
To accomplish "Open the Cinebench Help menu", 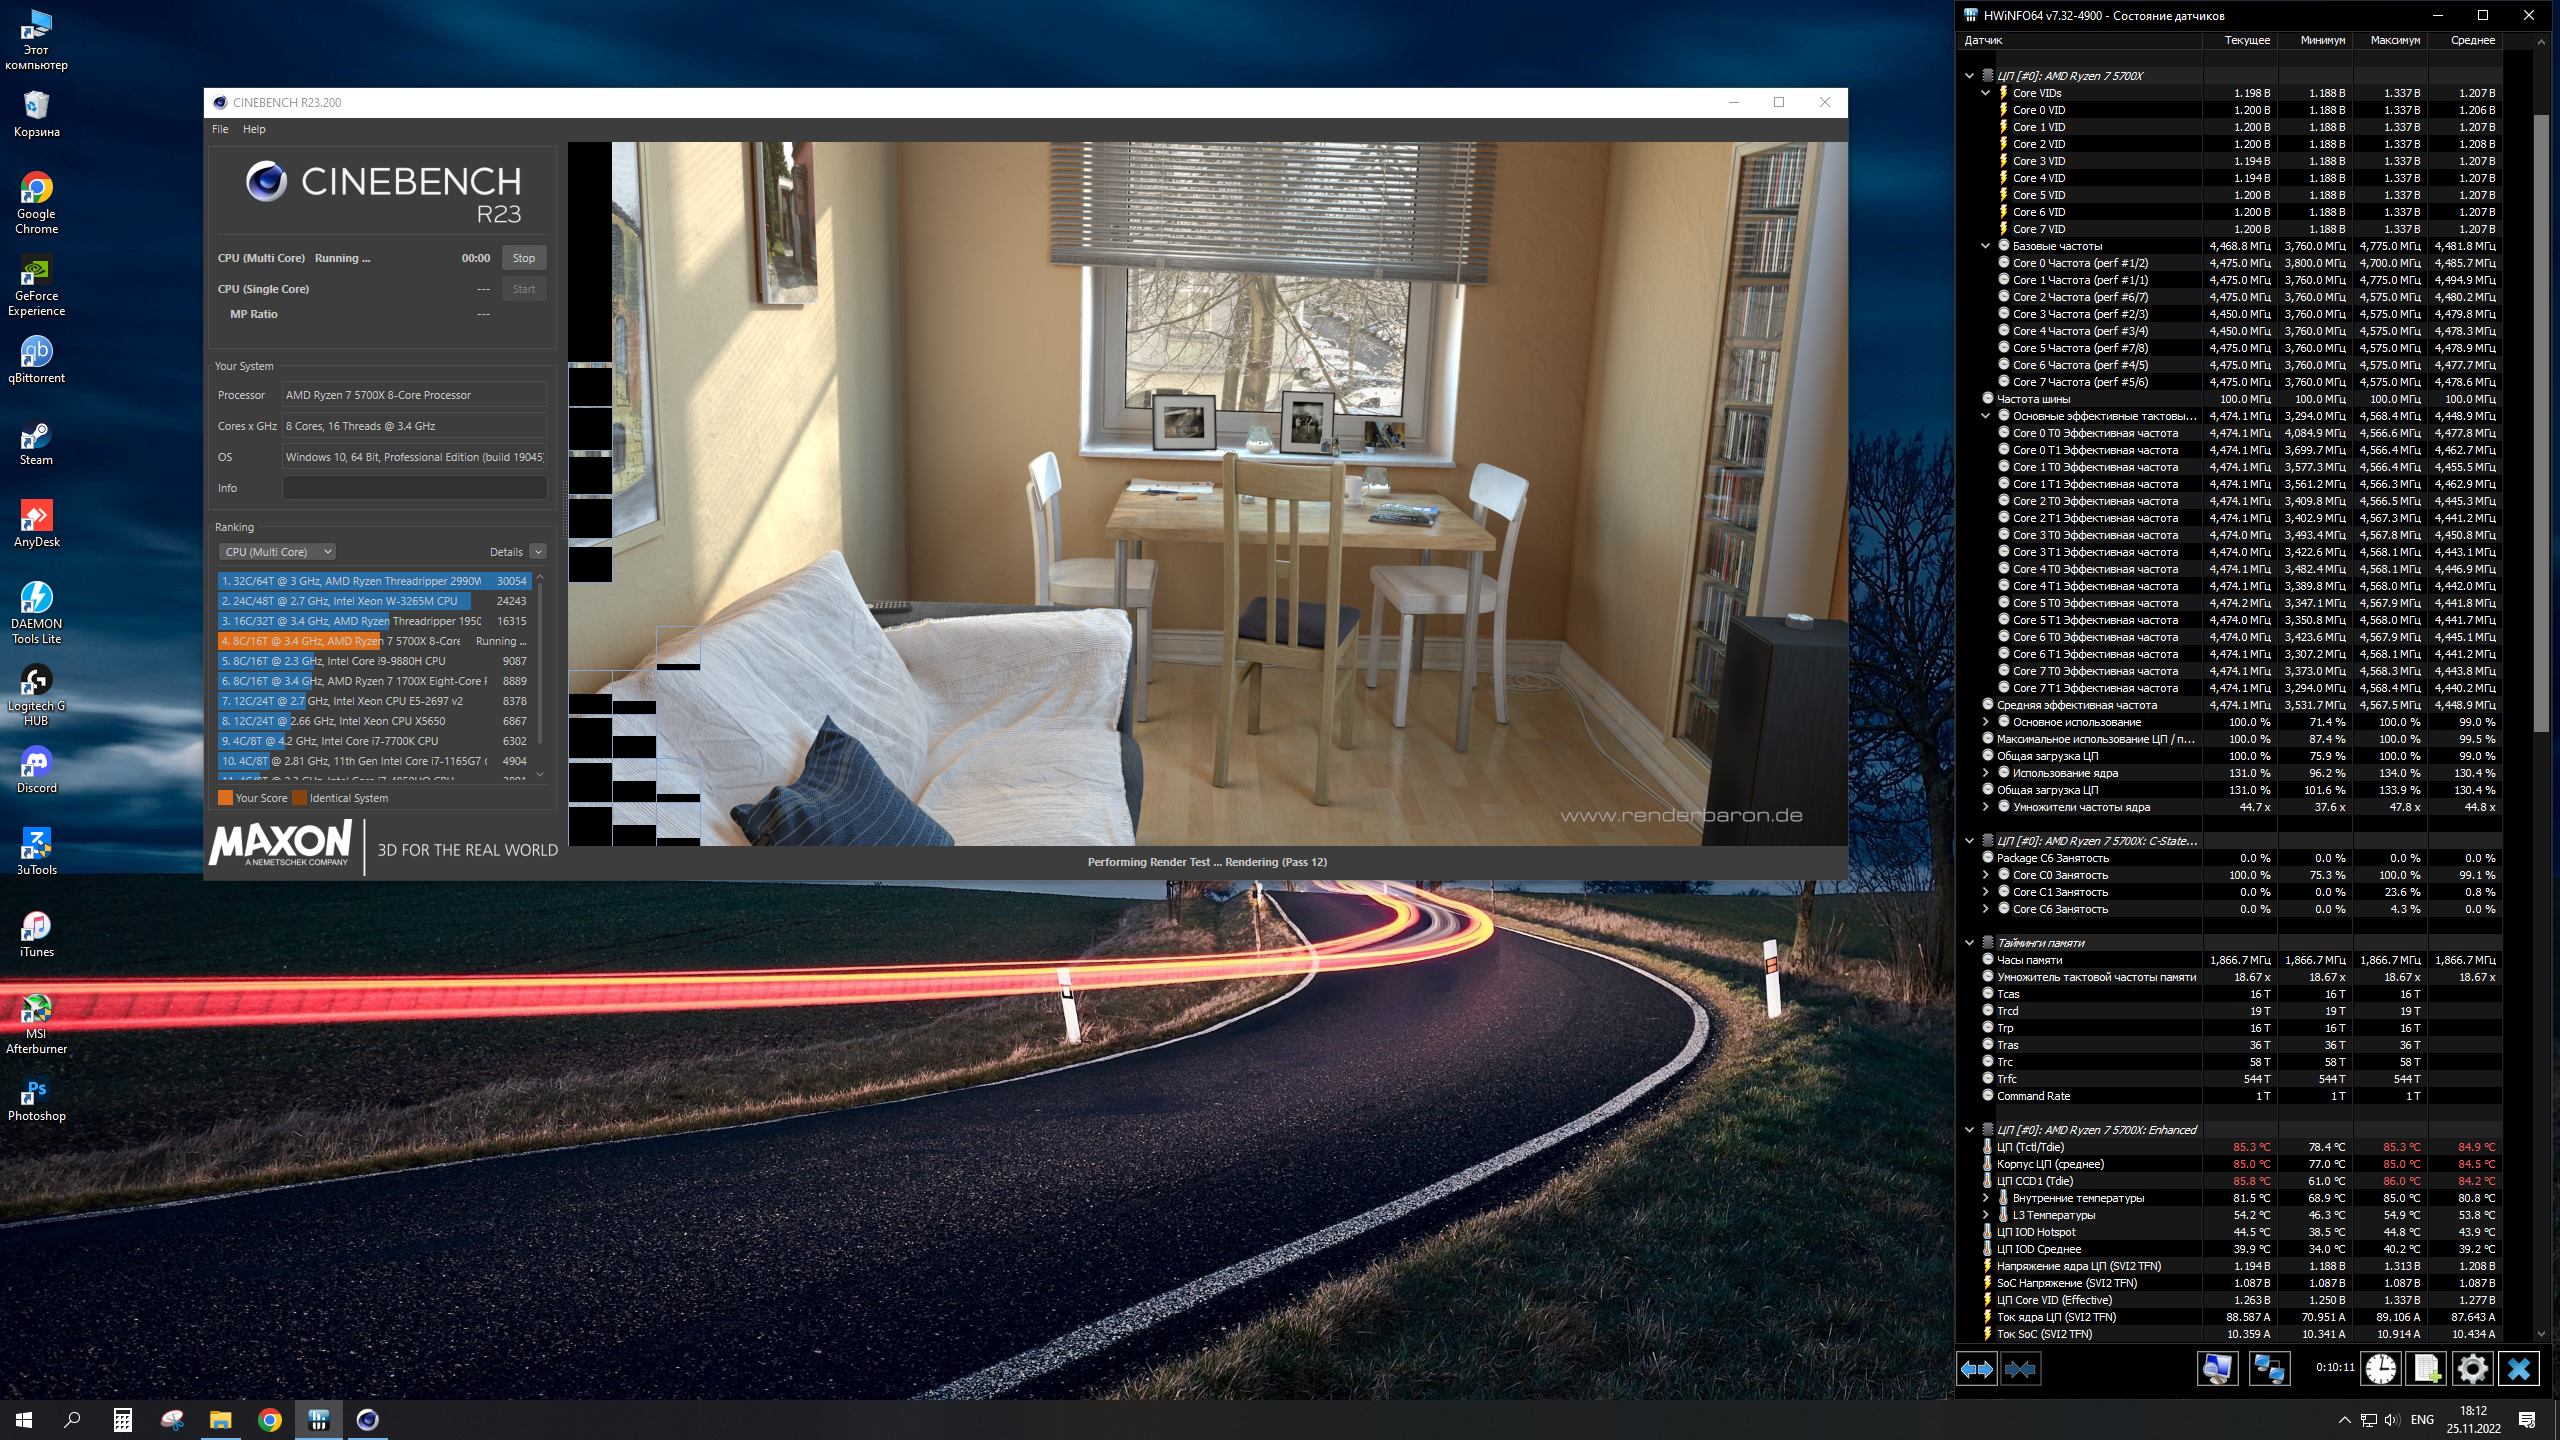I will [254, 129].
